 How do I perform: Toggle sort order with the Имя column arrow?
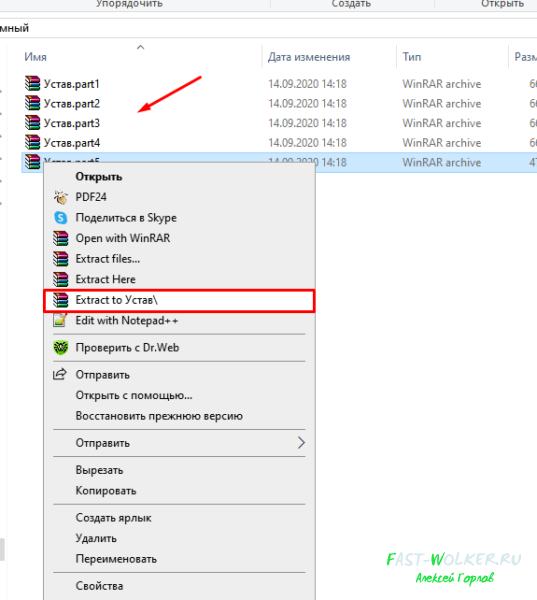(140, 47)
